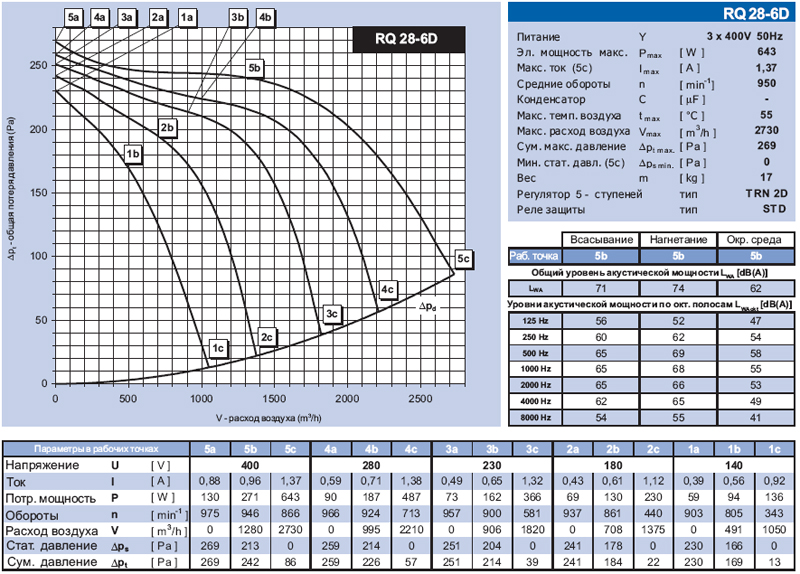
Task: Select the 4c point marker on the chart
Action: (x=388, y=290)
